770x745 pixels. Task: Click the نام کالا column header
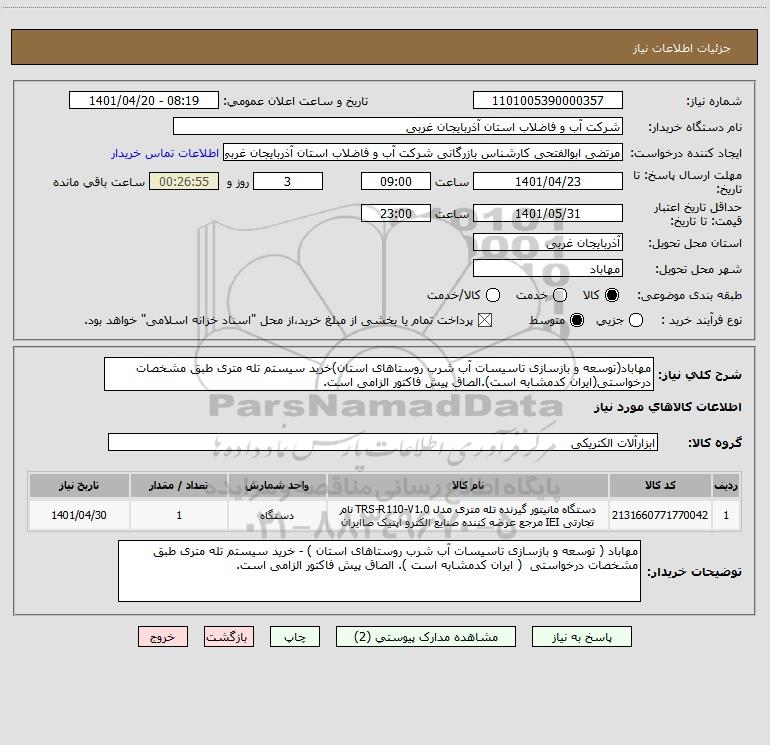click(x=468, y=485)
